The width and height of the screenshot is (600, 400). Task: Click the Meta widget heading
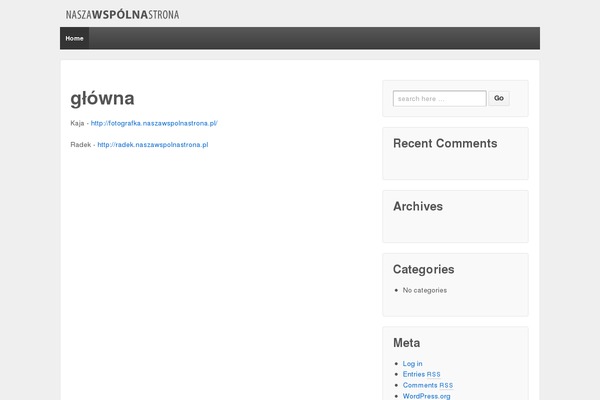pyautogui.click(x=407, y=343)
